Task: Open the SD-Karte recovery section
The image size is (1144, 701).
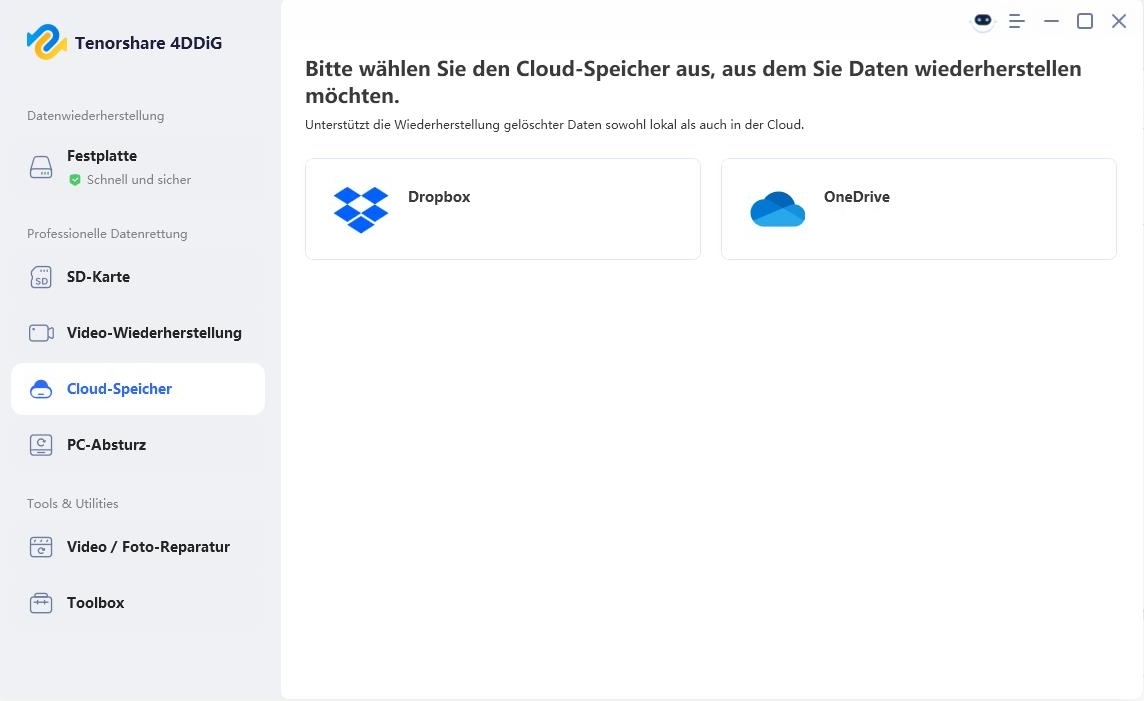Action: (x=98, y=277)
